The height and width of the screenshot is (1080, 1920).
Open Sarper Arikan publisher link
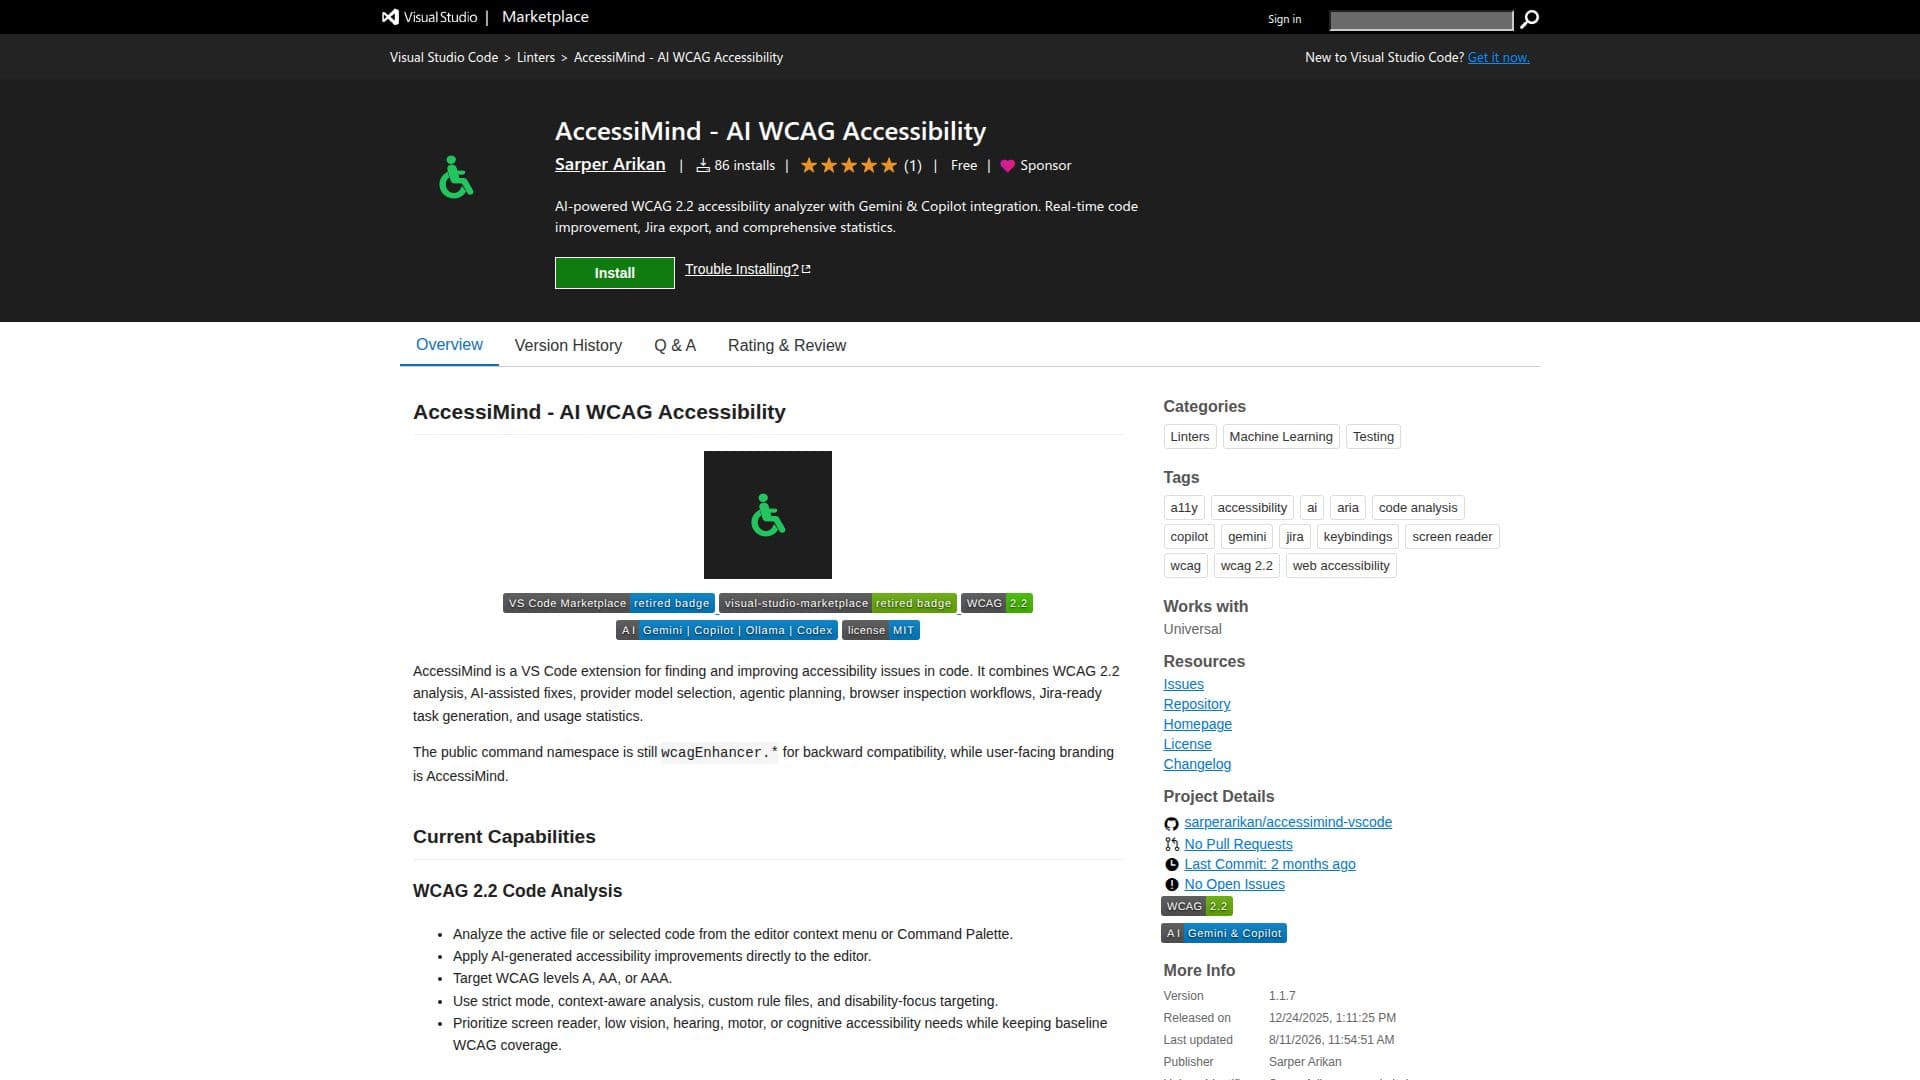tap(610, 165)
